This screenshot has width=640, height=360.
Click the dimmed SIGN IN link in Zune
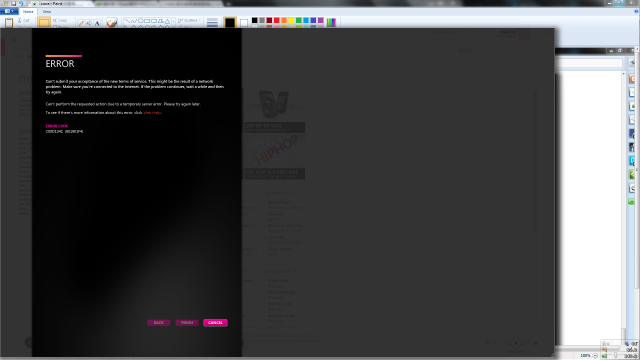tap(508, 32)
